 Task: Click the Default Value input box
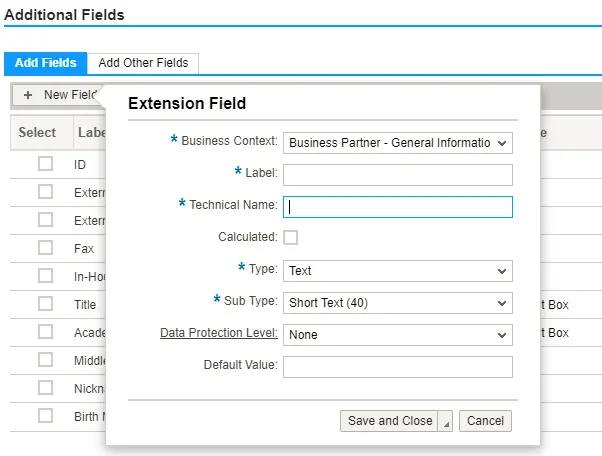coord(397,367)
